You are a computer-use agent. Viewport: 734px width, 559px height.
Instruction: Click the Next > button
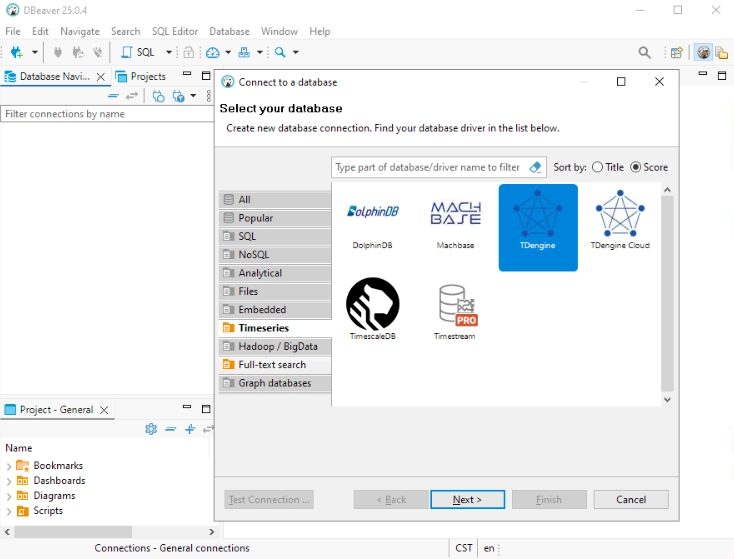(x=467, y=500)
